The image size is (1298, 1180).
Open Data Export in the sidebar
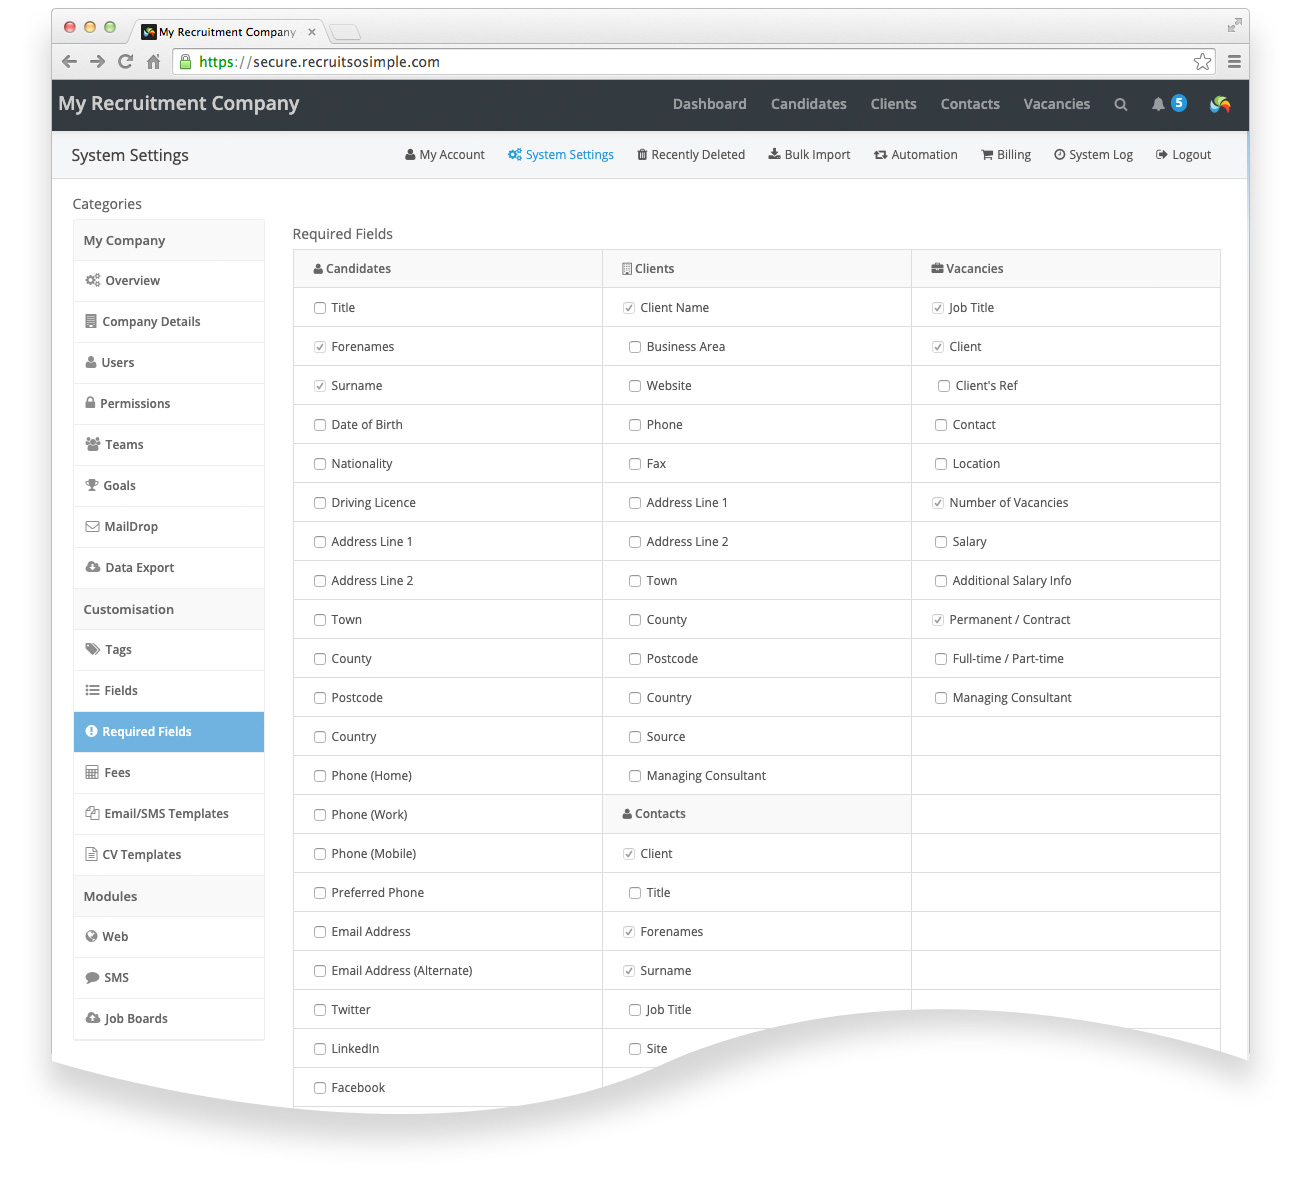click(169, 568)
